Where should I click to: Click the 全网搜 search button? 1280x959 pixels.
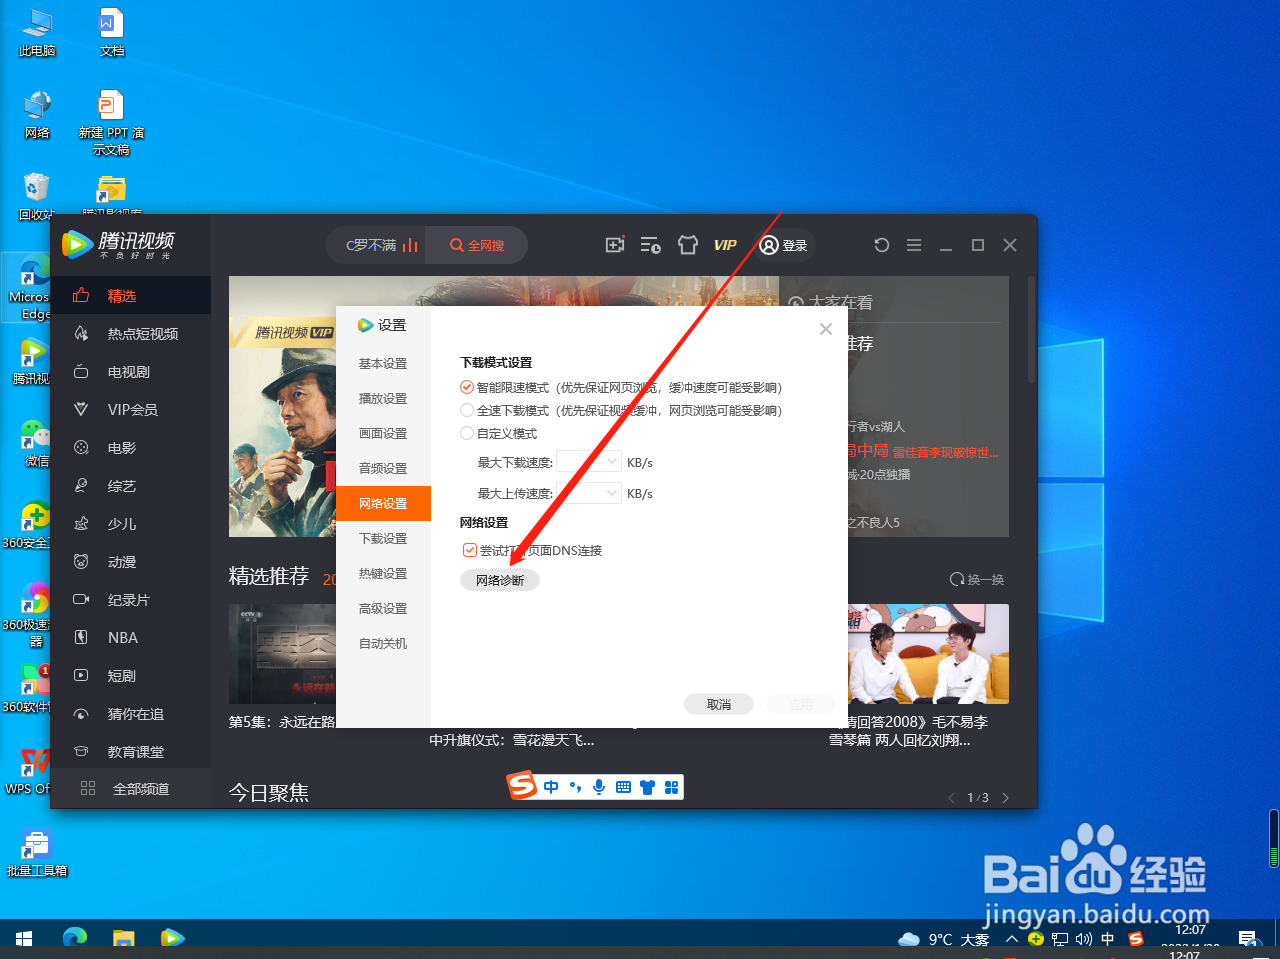(477, 245)
